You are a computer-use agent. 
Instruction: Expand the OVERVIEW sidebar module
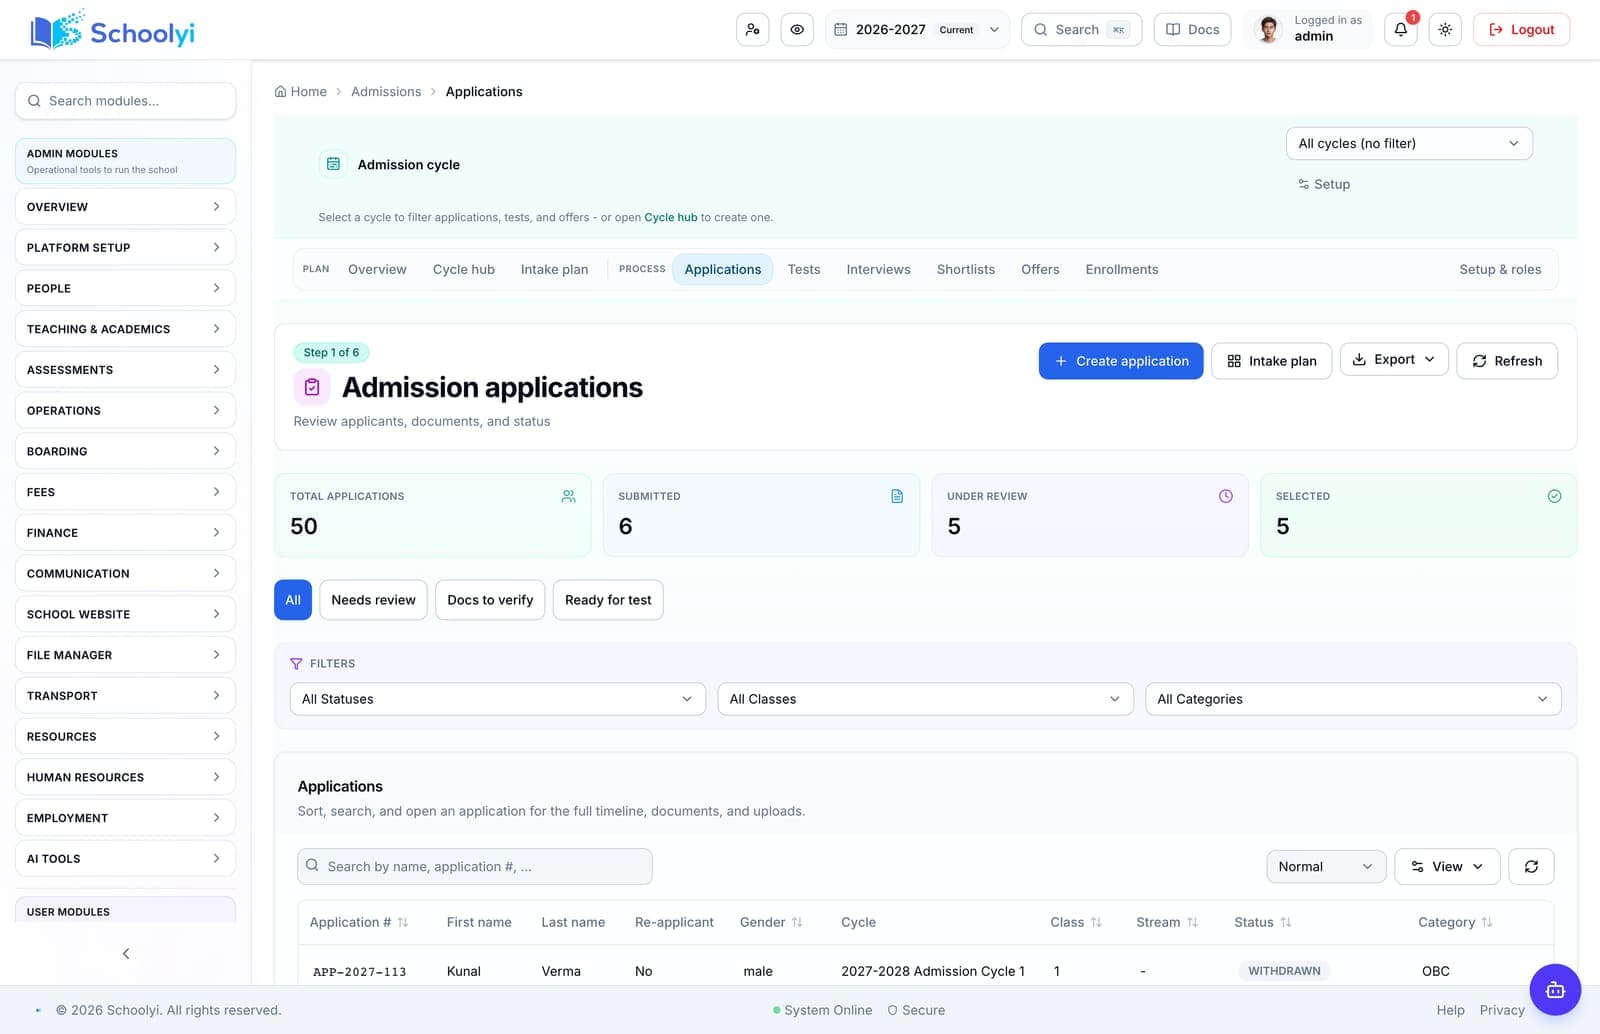click(x=125, y=207)
